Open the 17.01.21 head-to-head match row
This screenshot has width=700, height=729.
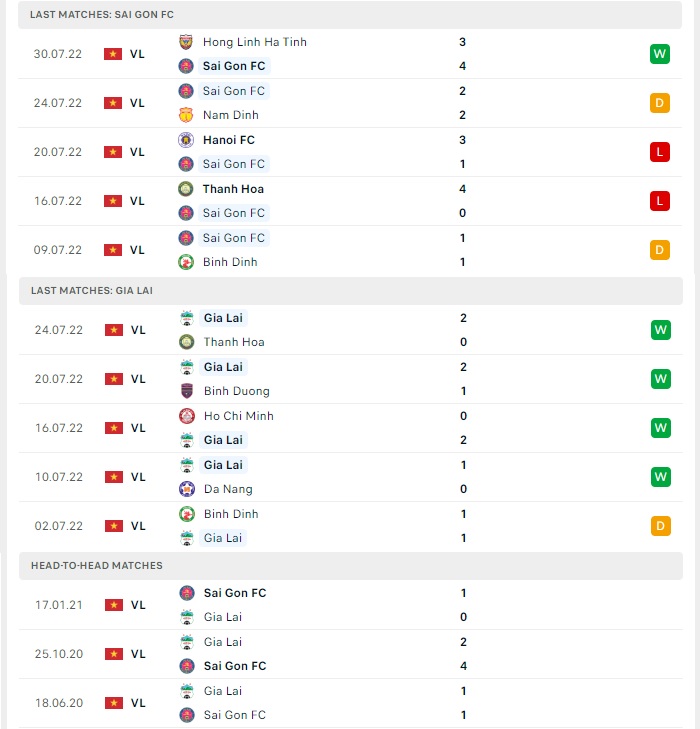351,605
